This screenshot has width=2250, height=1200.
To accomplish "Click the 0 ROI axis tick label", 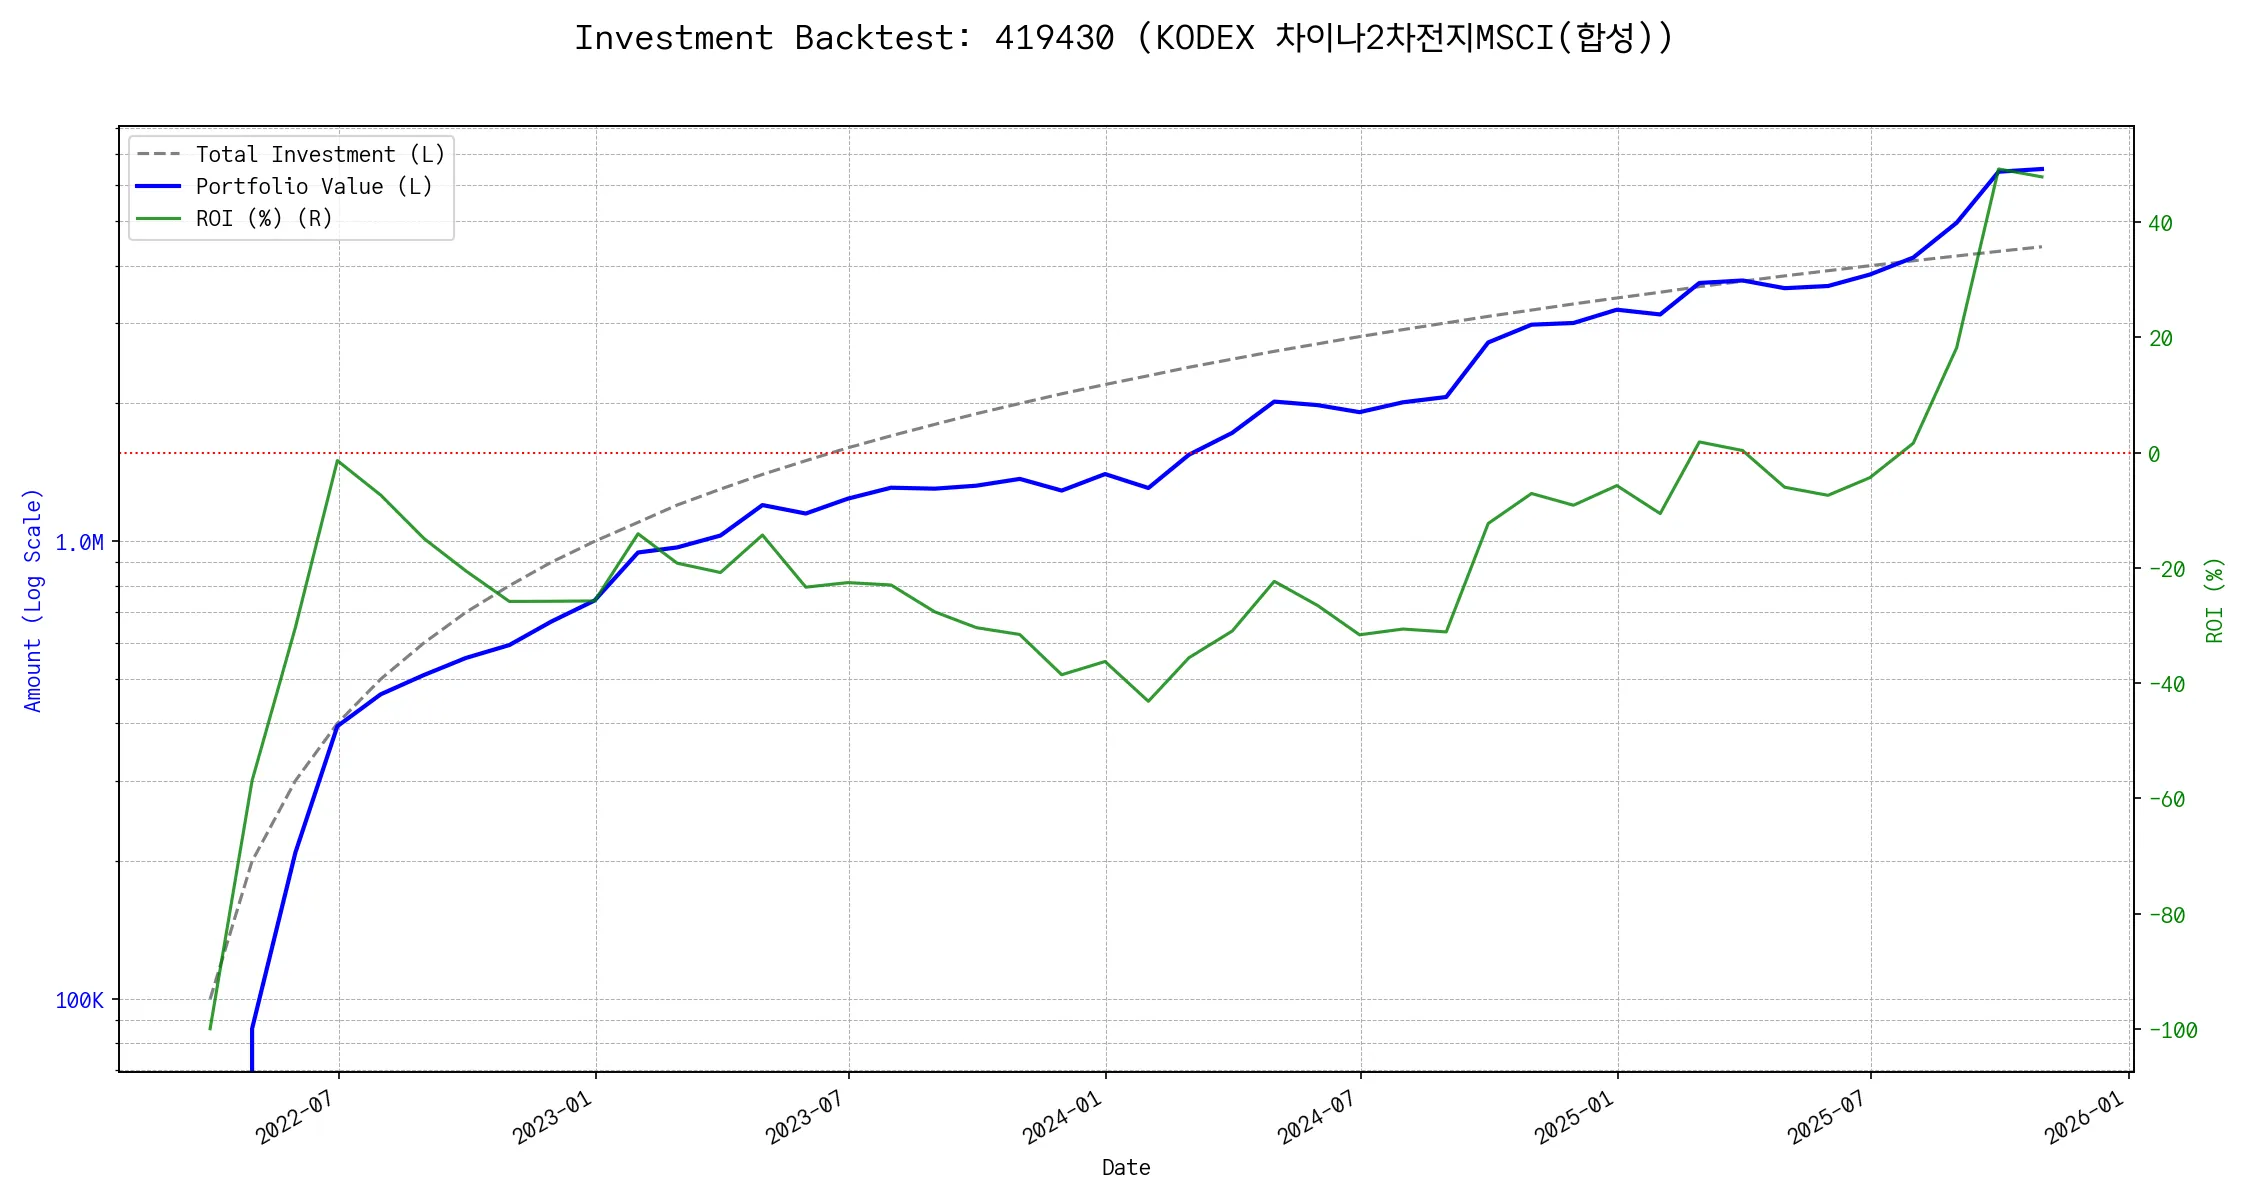I will point(2154,455).
